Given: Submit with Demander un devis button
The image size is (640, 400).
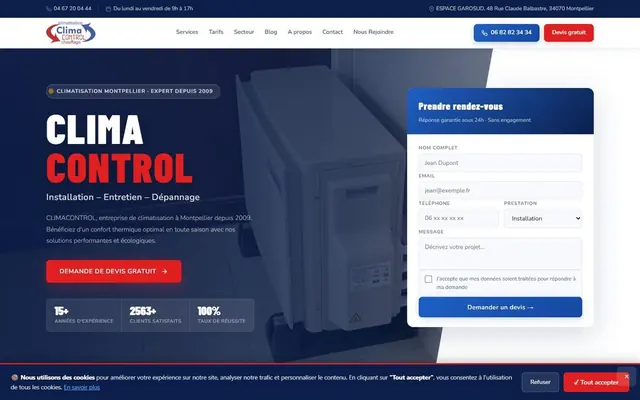Looking at the screenshot, I should coord(500,307).
